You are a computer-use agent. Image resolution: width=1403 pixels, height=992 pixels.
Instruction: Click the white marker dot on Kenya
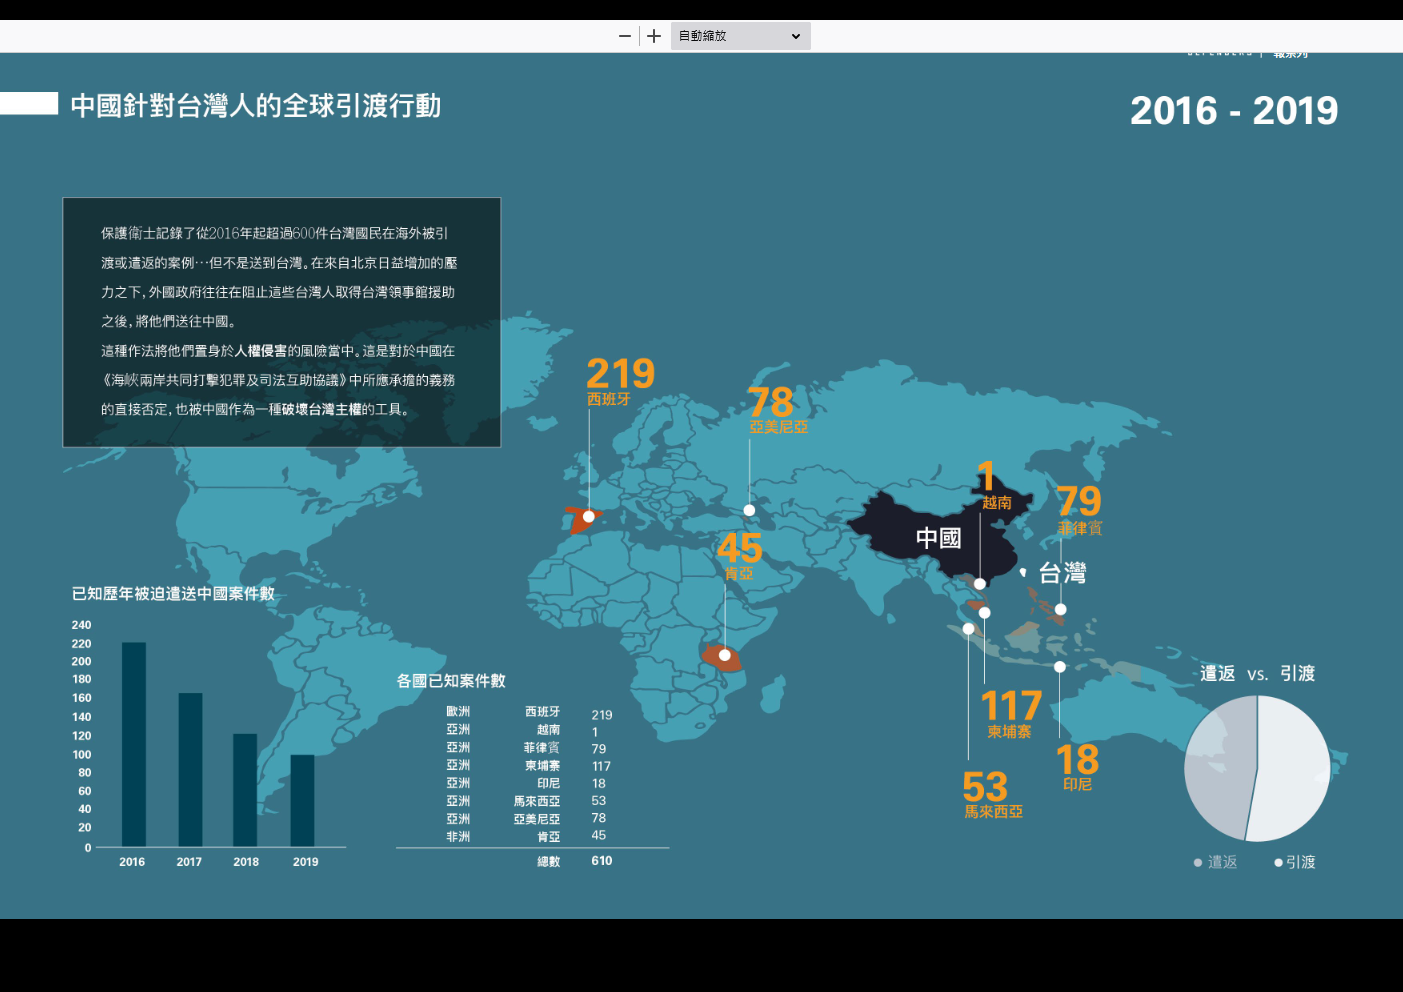[725, 655]
